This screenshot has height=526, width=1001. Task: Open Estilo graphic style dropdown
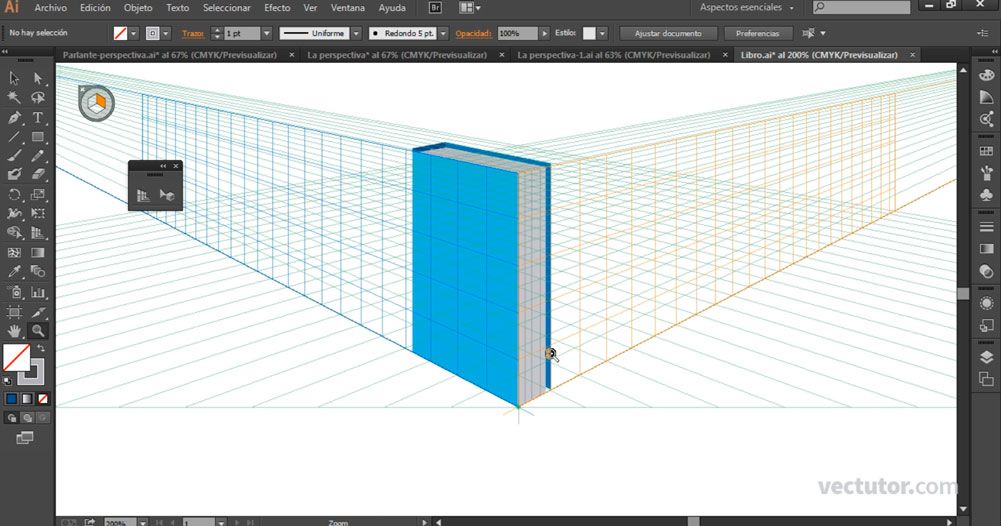point(602,33)
